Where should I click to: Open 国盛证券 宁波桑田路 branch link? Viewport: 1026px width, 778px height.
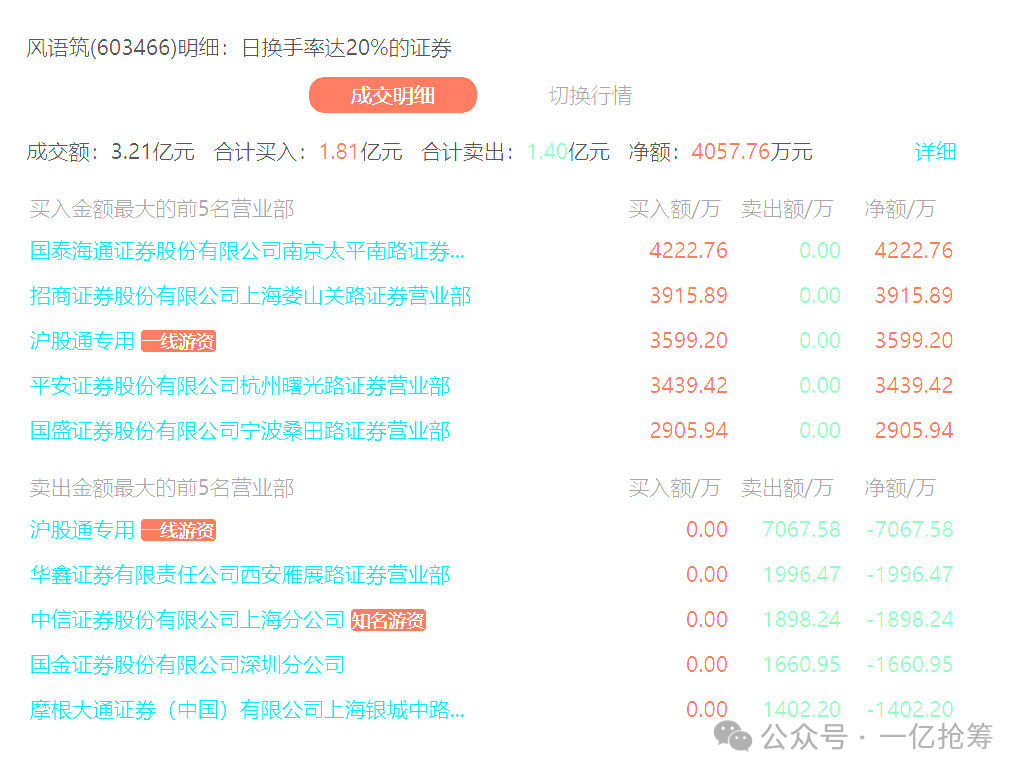[x=240, y=431]
